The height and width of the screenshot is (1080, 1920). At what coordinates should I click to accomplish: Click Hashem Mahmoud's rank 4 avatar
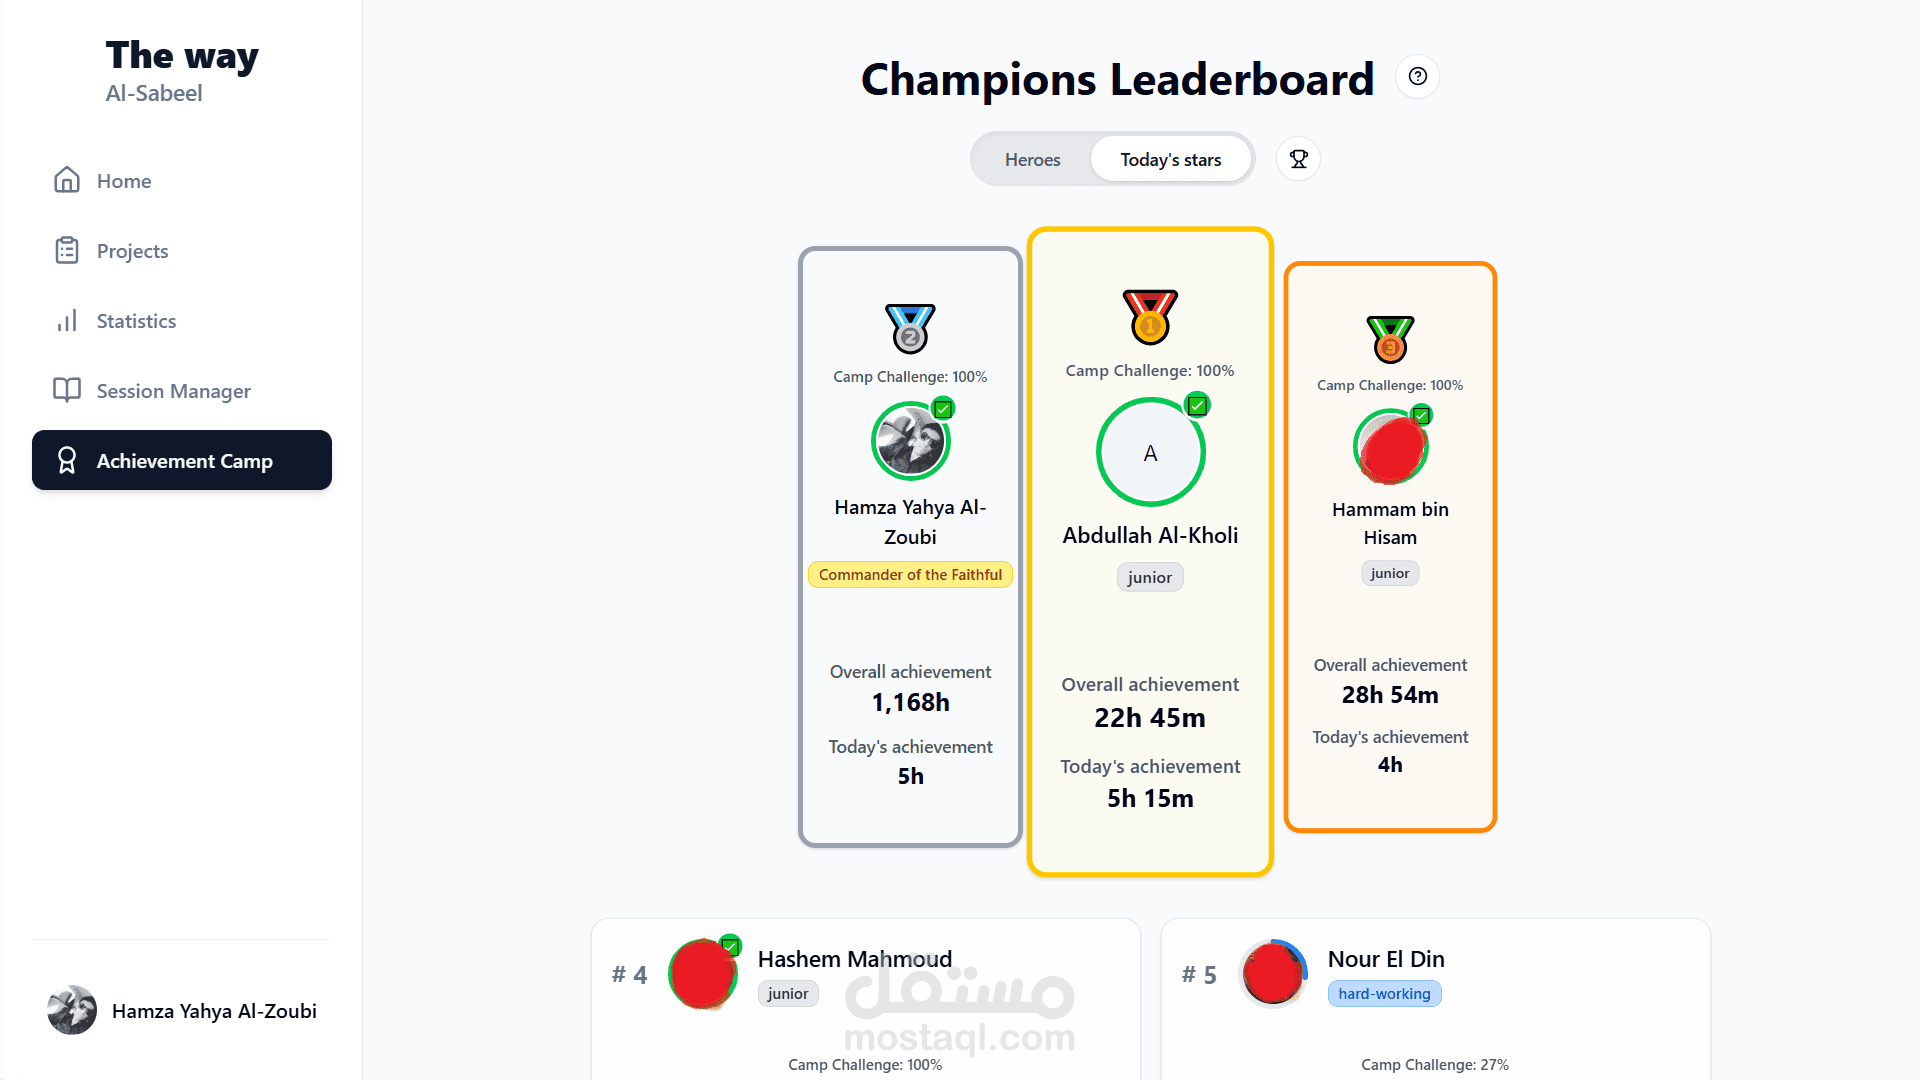703,973
